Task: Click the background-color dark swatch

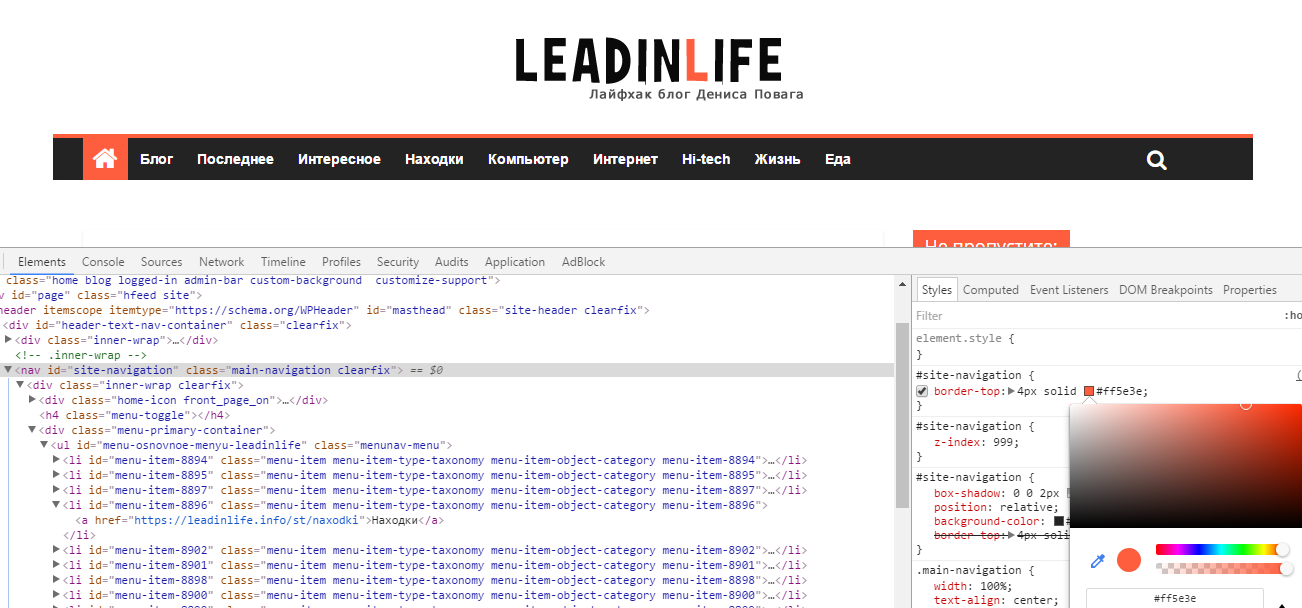Action: coord(1059,521)
